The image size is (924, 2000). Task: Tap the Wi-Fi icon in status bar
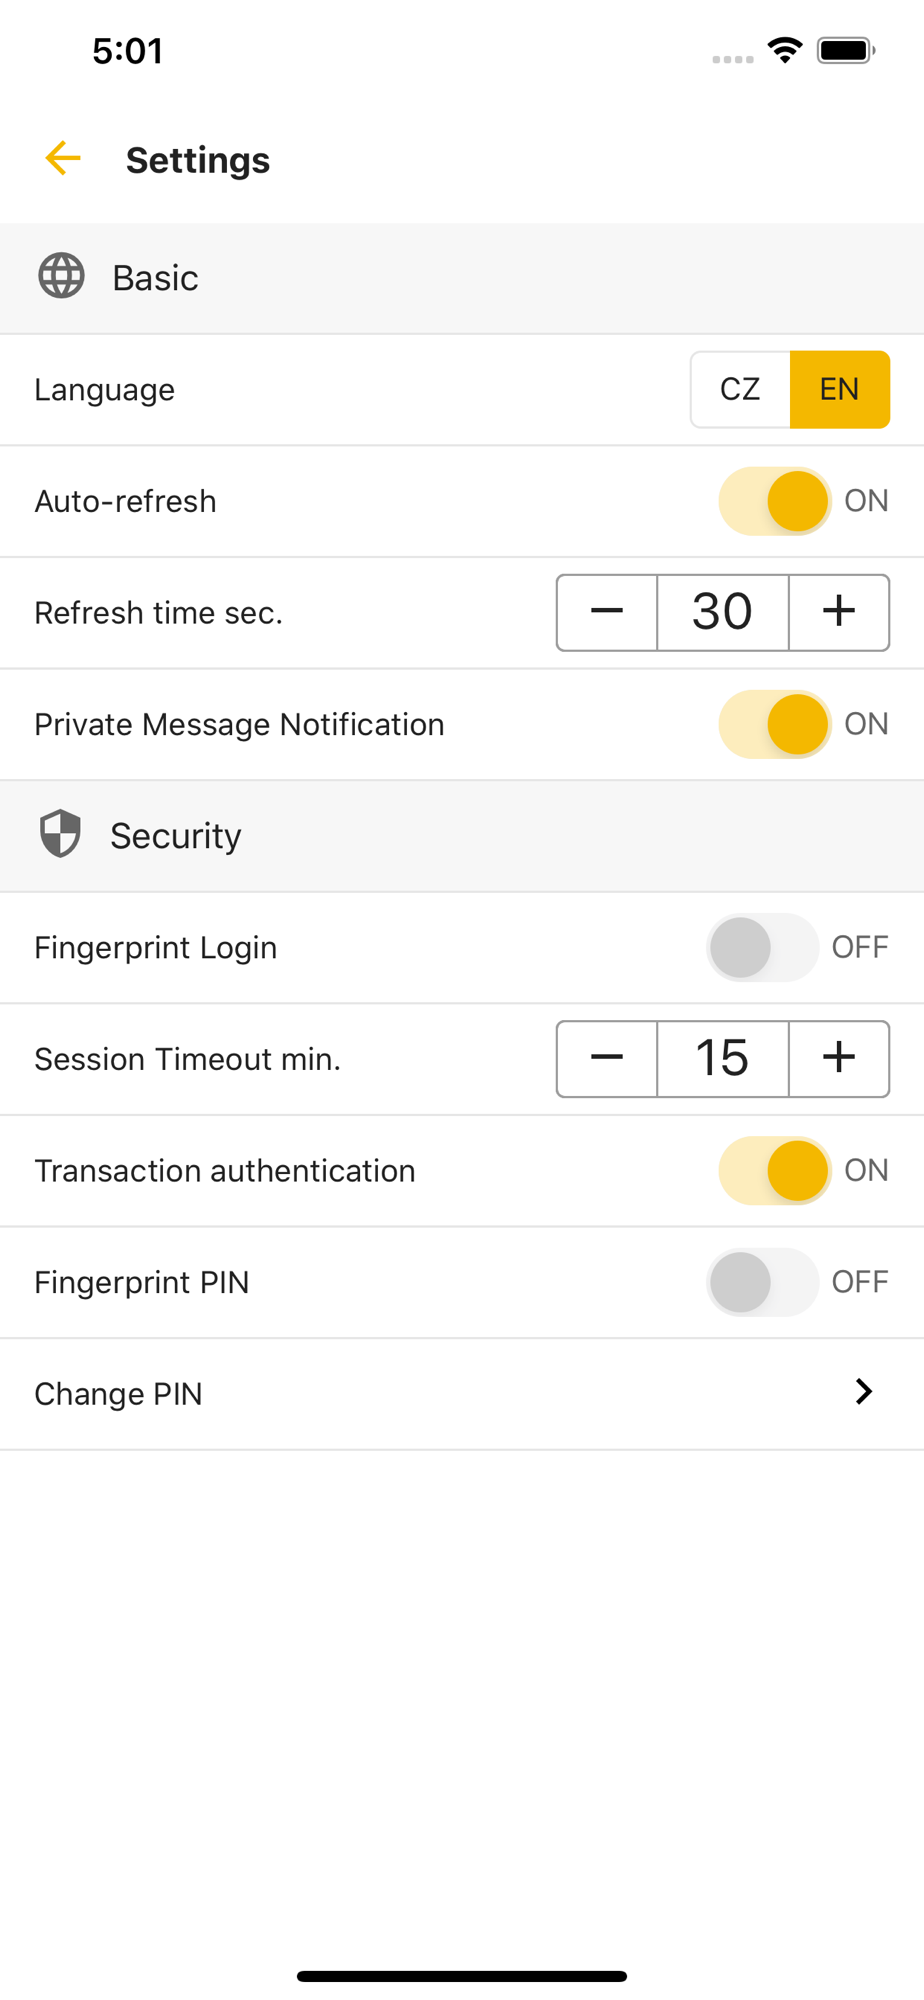click(785, 50)
